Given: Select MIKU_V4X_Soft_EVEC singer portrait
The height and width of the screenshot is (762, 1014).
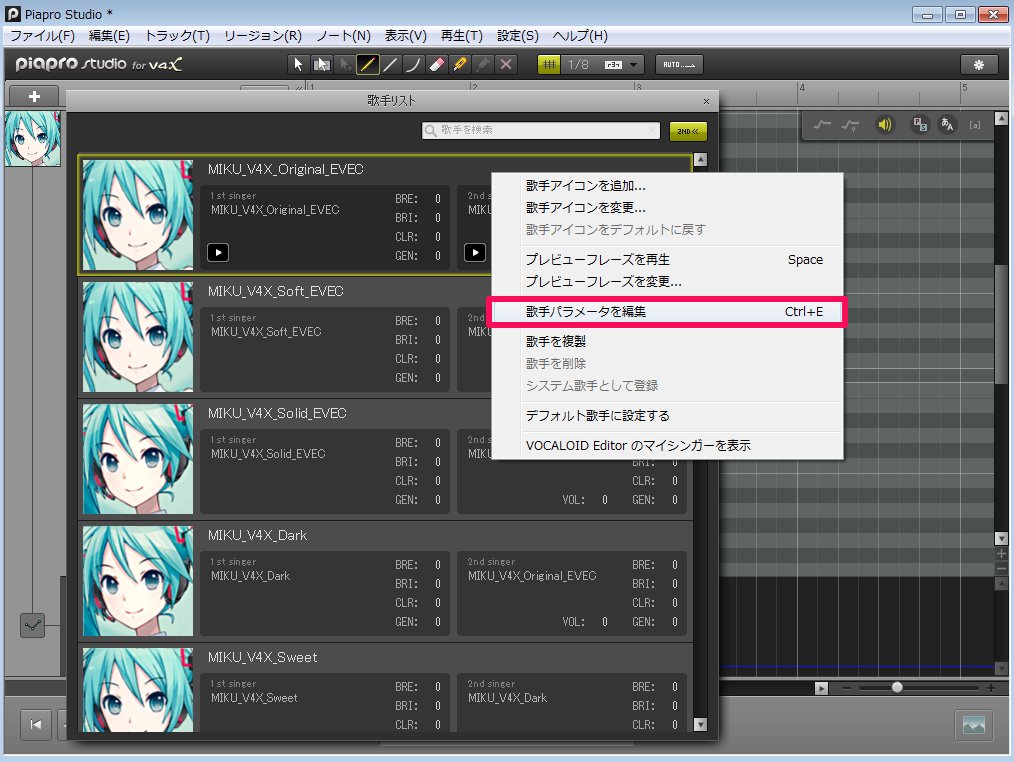Looking at the screenshot, I should point(138,336).
